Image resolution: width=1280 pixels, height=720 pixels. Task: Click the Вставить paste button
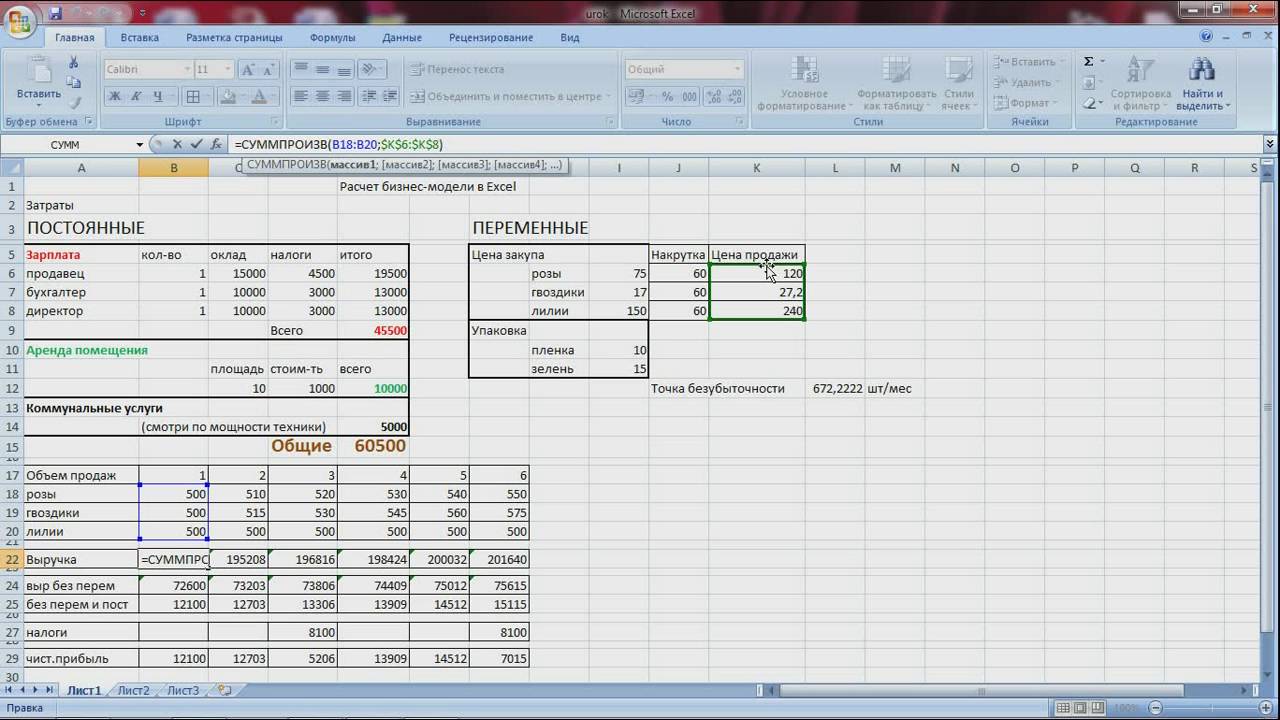click(x=39, y=79)
